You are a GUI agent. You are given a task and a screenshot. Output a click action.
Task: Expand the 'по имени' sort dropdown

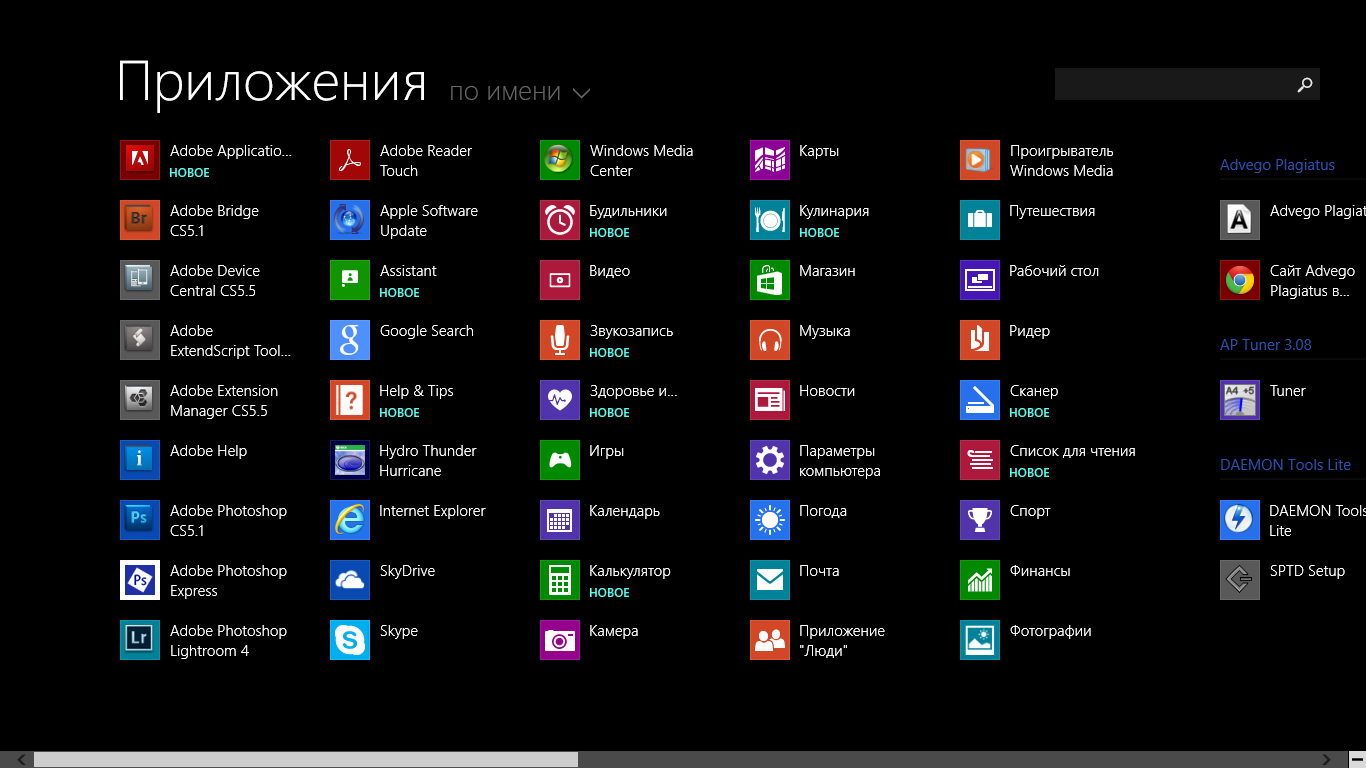point(520,92)
